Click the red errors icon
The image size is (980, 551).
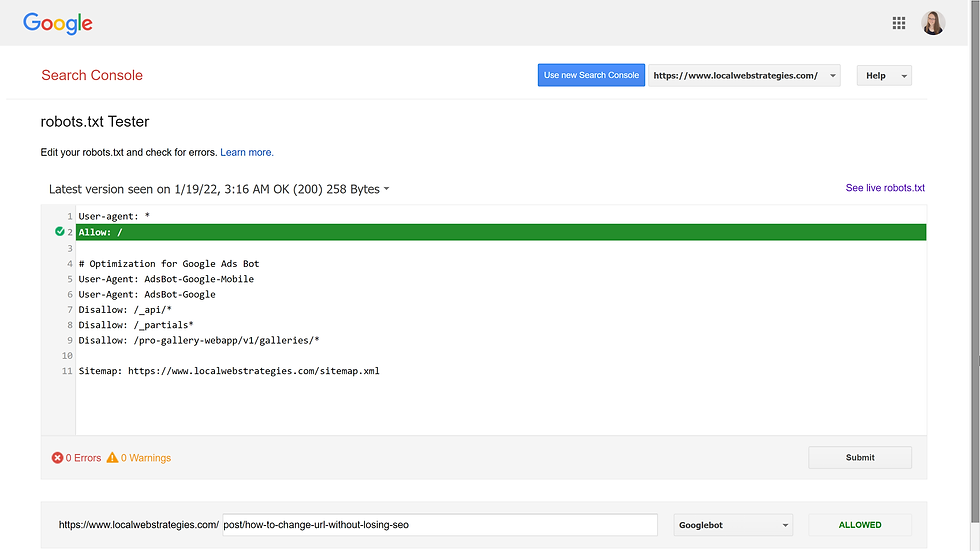(58, 458)
